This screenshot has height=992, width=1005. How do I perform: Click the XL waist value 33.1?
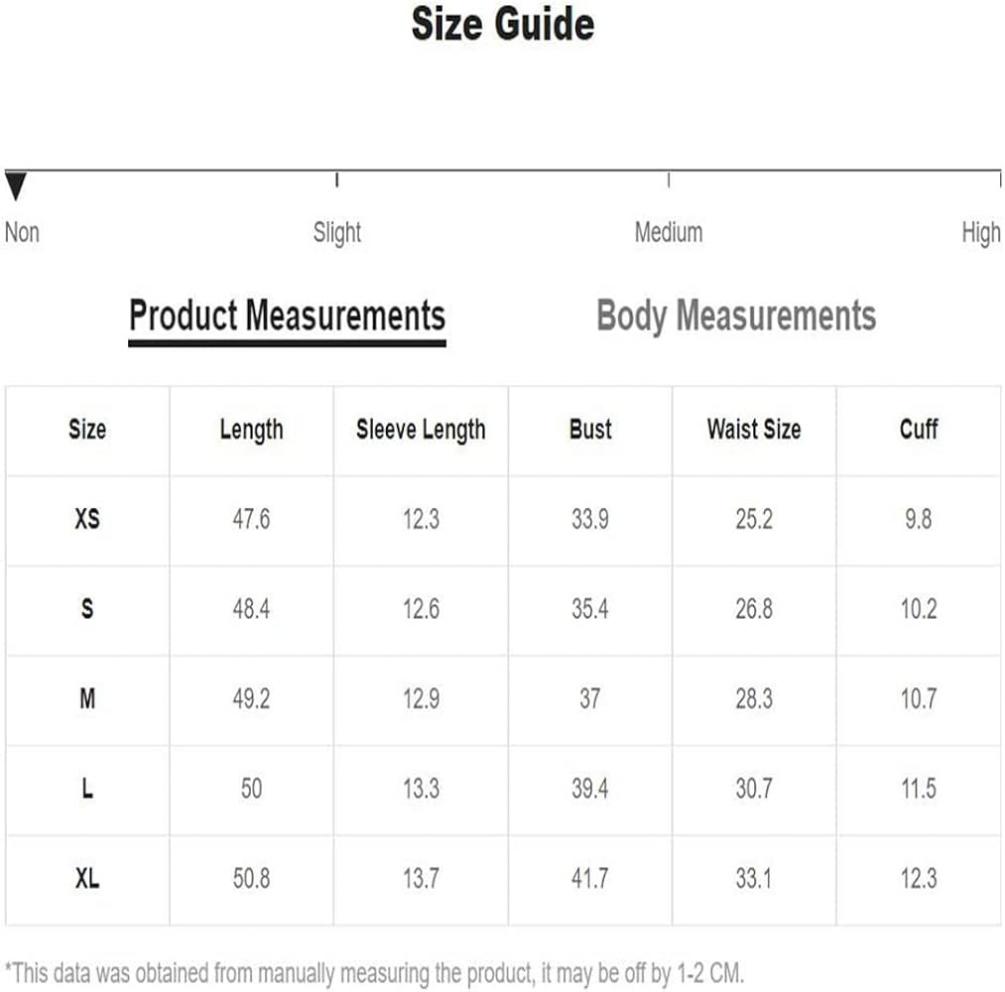click(x=754, y=878)
